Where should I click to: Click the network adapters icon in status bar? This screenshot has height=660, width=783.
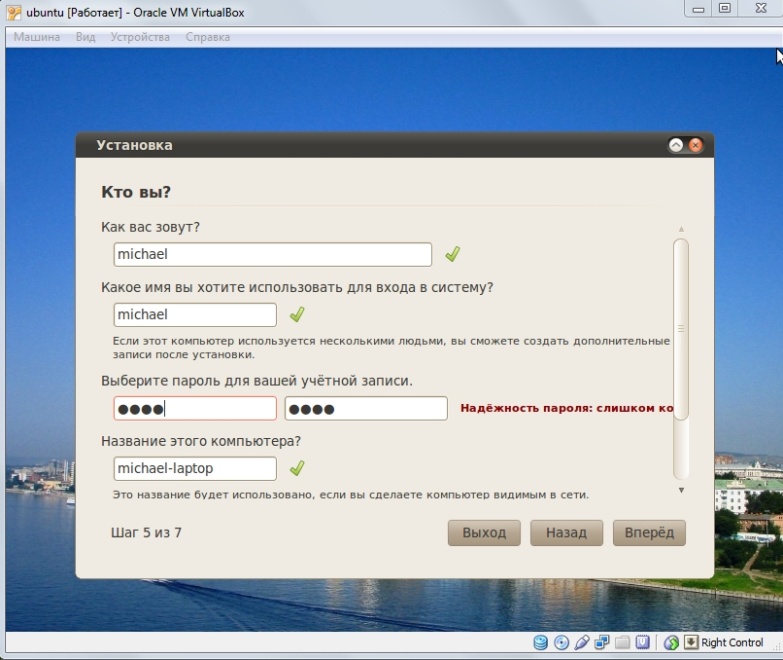pyautogui.click(x=602, y=642)
